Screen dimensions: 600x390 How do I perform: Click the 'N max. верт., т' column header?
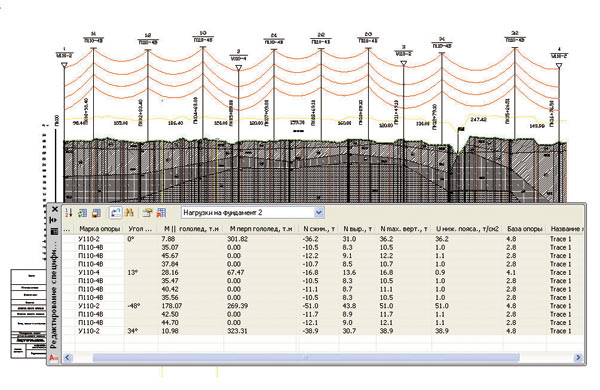(404, 229)
